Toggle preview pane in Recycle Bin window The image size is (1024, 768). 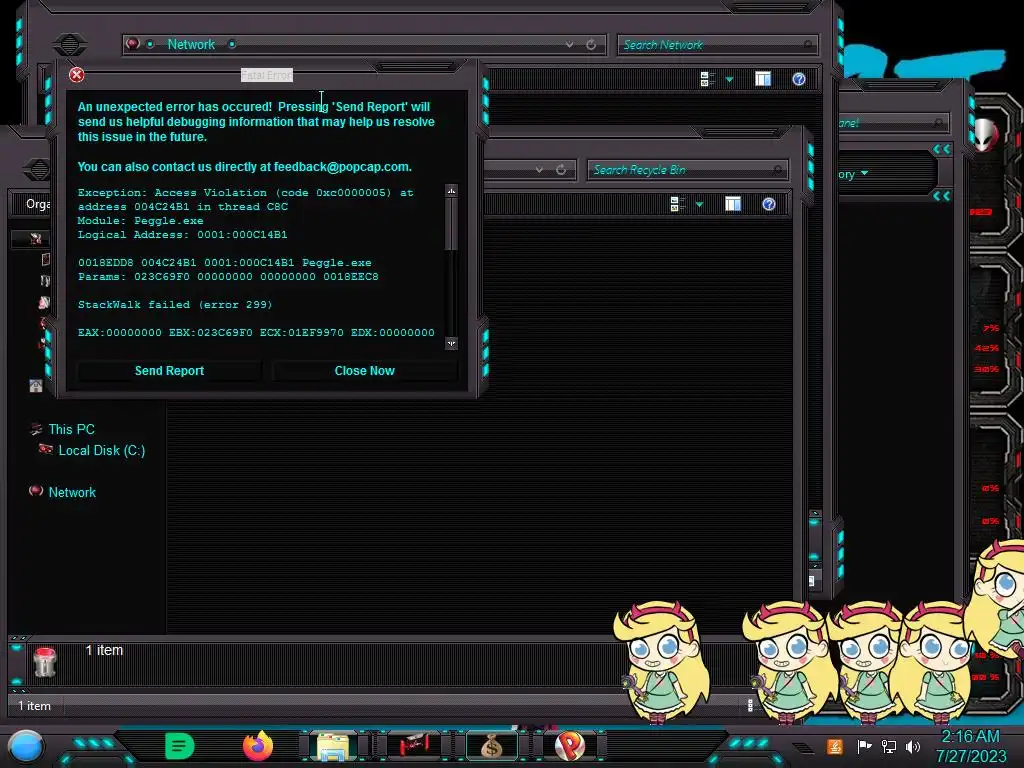[x=733, y=204]
